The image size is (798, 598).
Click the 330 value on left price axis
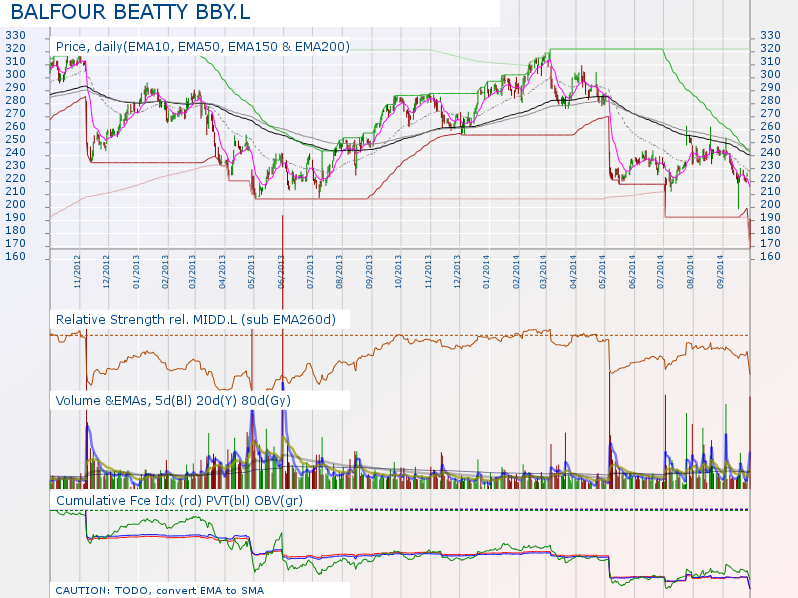15,36
